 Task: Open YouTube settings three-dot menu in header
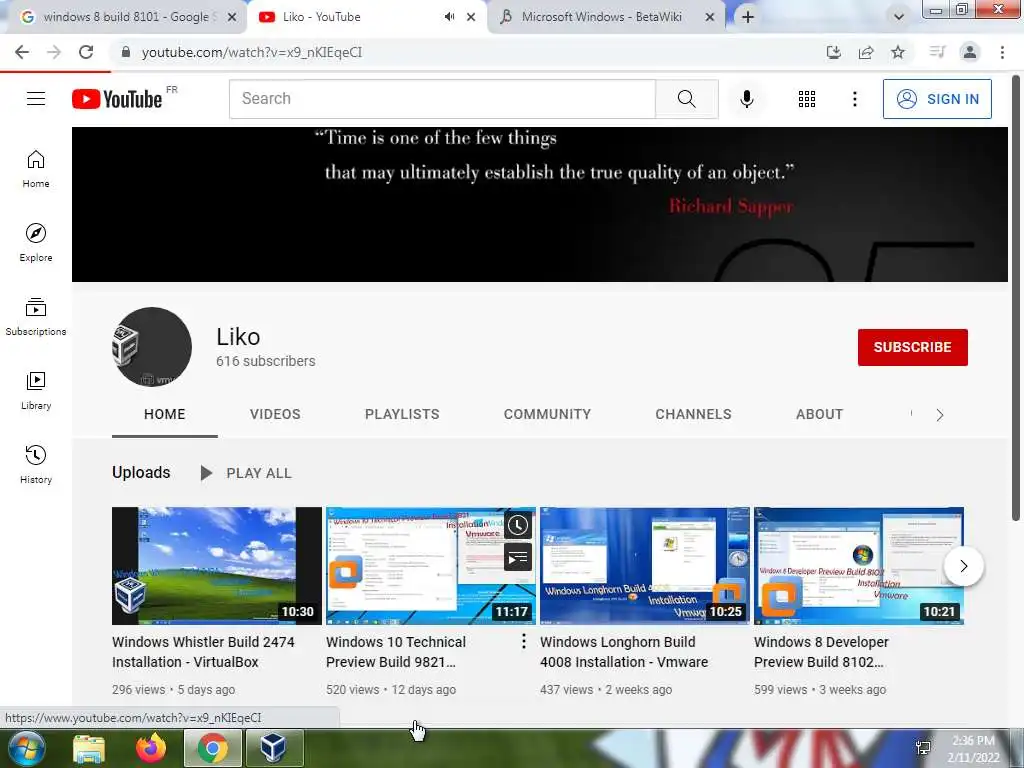[x=854, y=99]
